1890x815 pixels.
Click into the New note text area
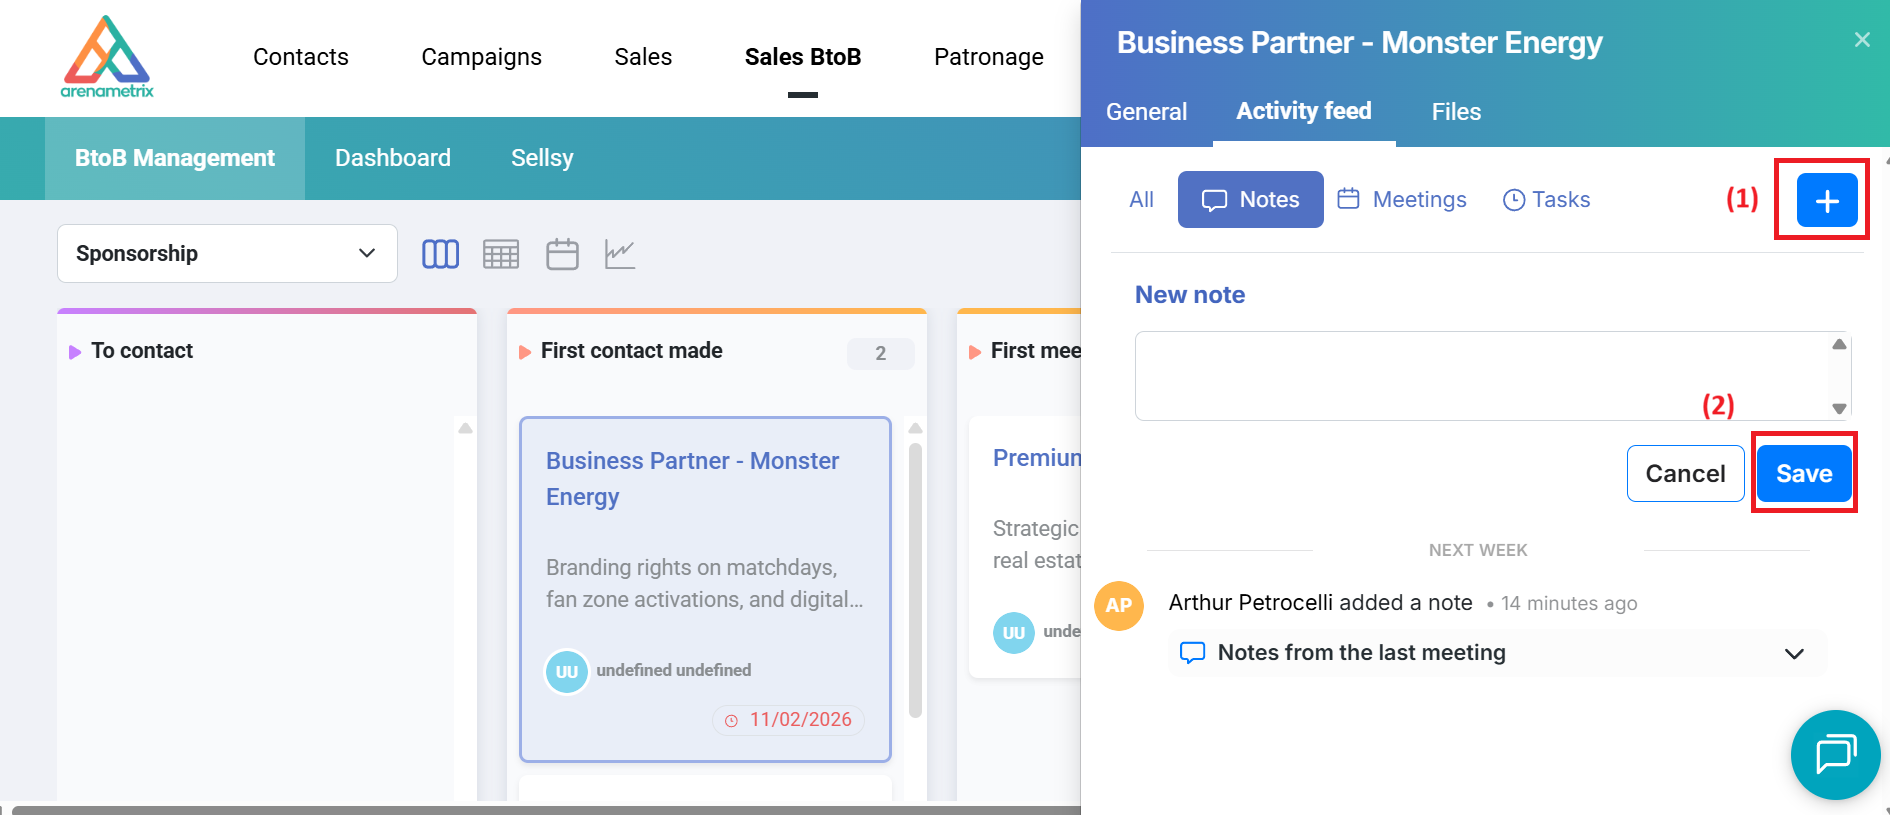coord(1480,376)
